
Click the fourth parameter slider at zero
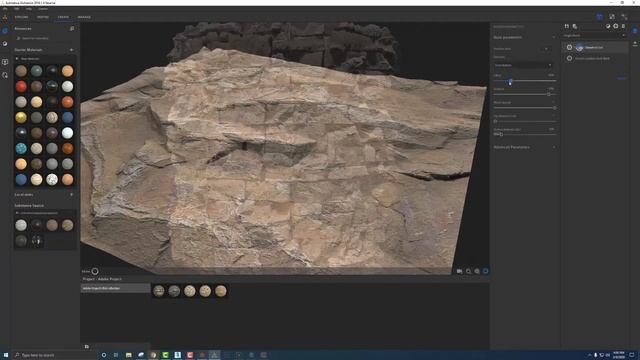(525, 121)
